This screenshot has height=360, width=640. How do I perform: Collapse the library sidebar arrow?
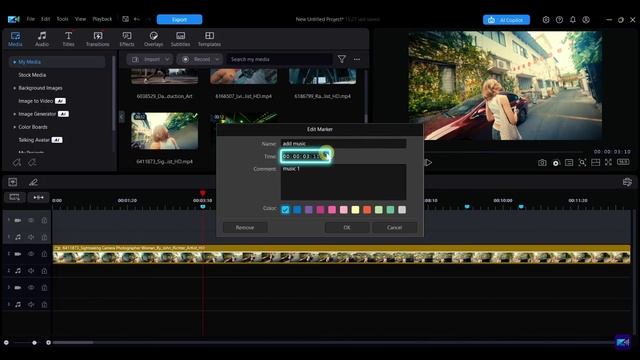pos(121,117)
